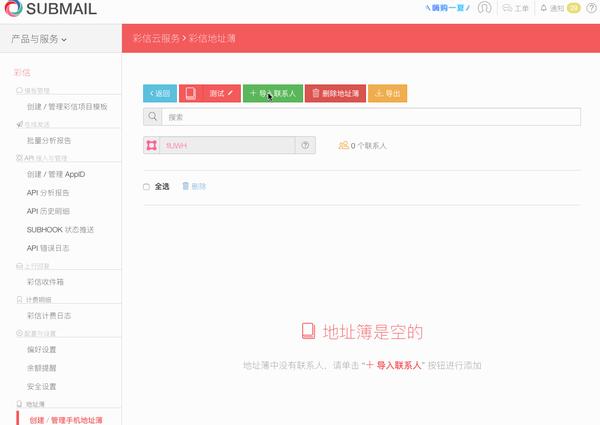Screen dimensions: 600x425
Task: Click the 计费明细 section icon
Action: click(20, 300)
